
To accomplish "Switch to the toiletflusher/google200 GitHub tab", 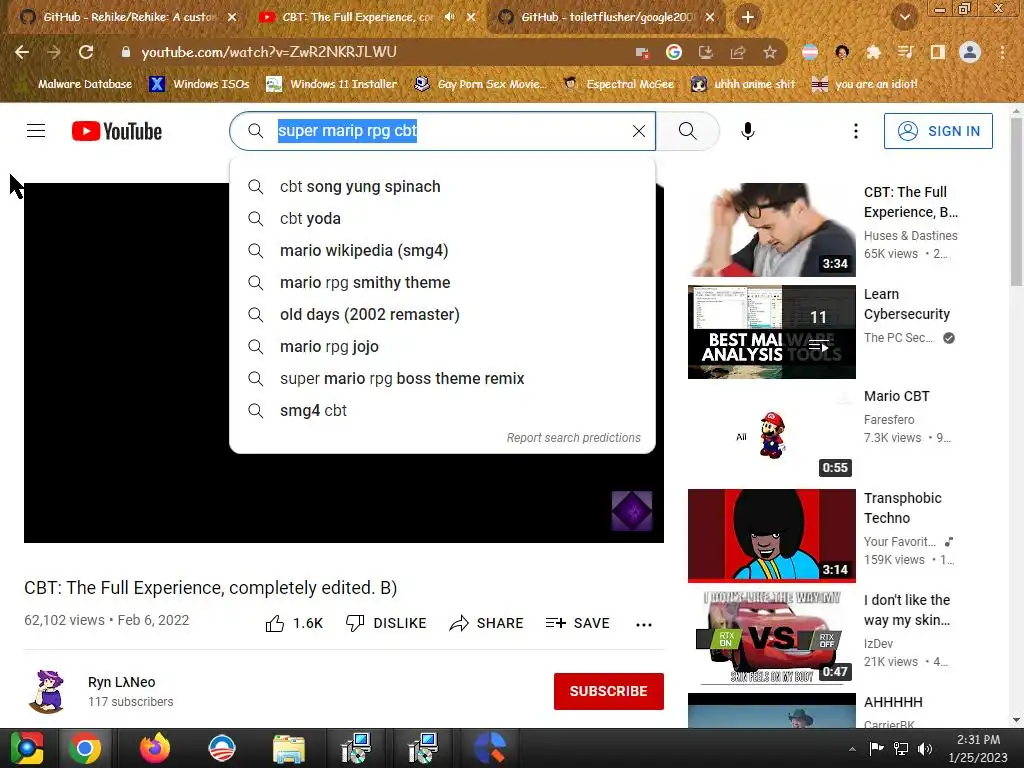I will [x=605, y=17].
